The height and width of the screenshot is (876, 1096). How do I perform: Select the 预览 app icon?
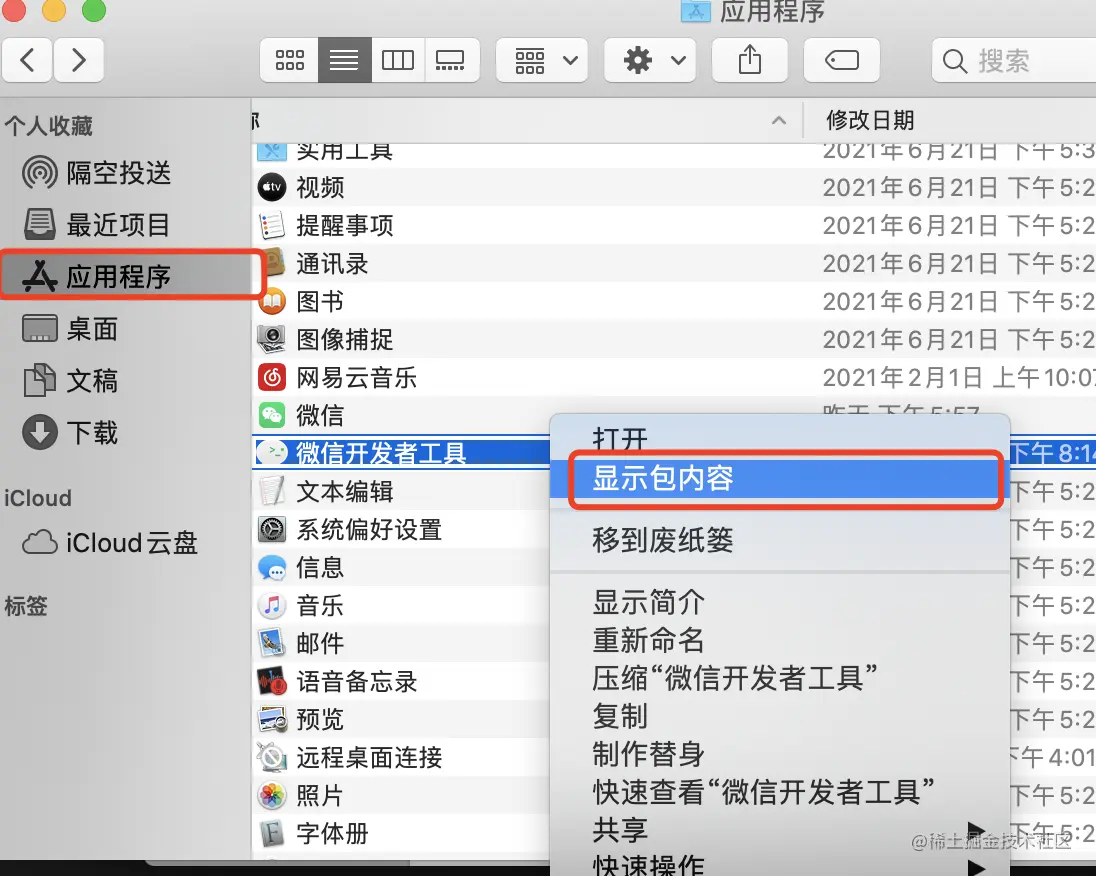tap(272, 719)
